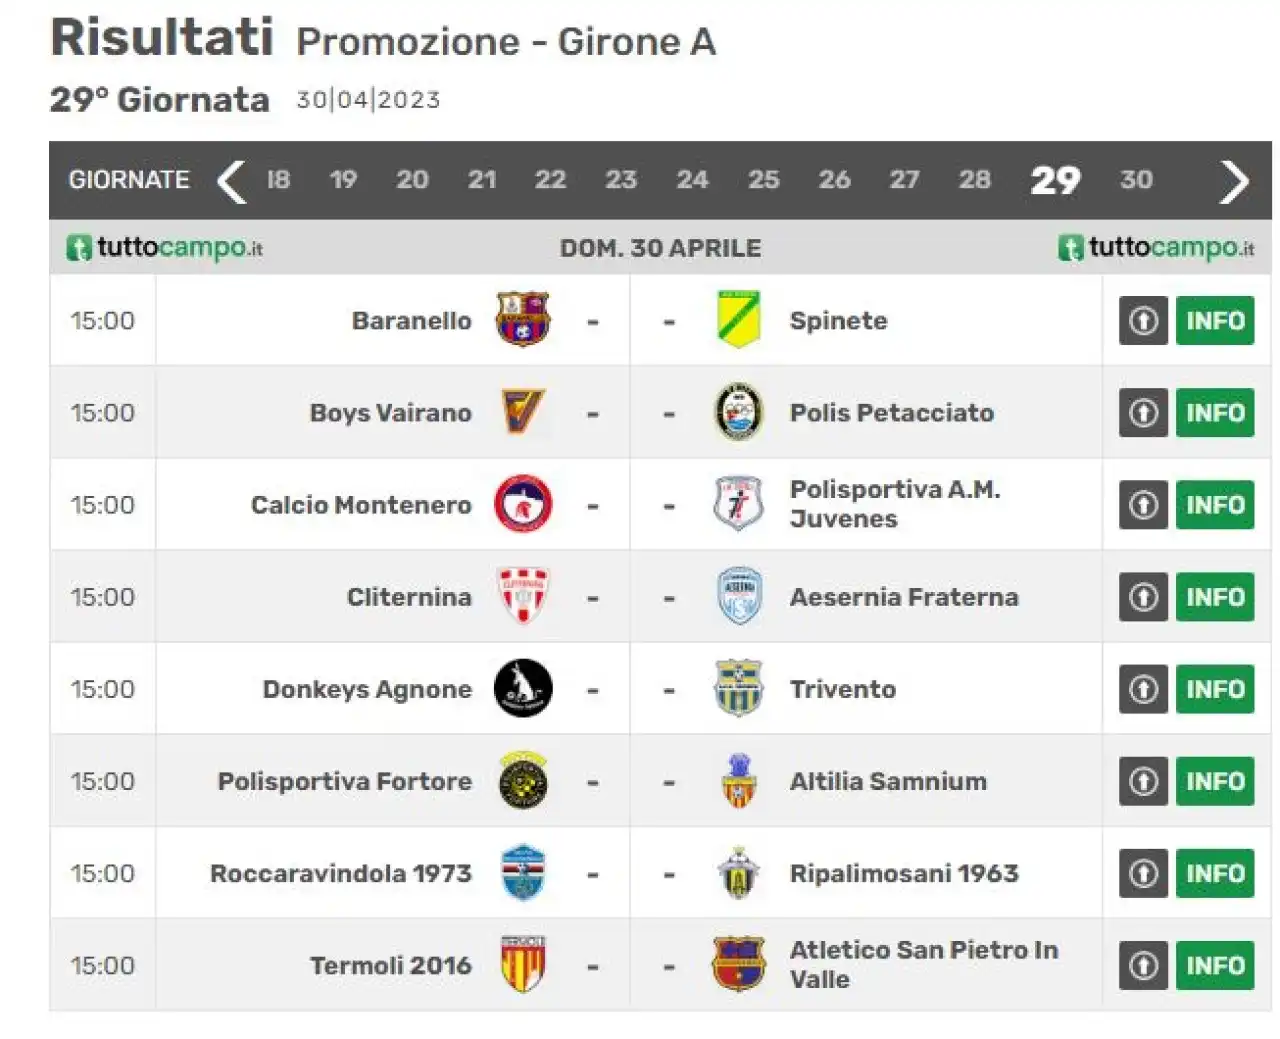Click the Termoli 2016 striped shield
This screenshot has width=1280, height=1039.
(523, 964)
